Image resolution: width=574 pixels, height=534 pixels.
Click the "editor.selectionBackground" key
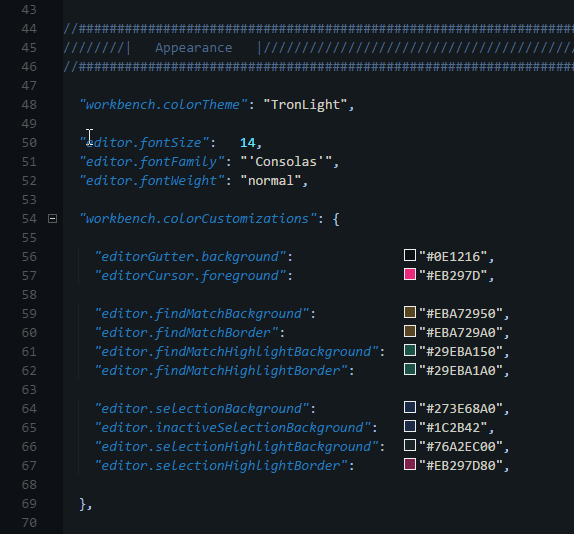(x=202, y=409)
